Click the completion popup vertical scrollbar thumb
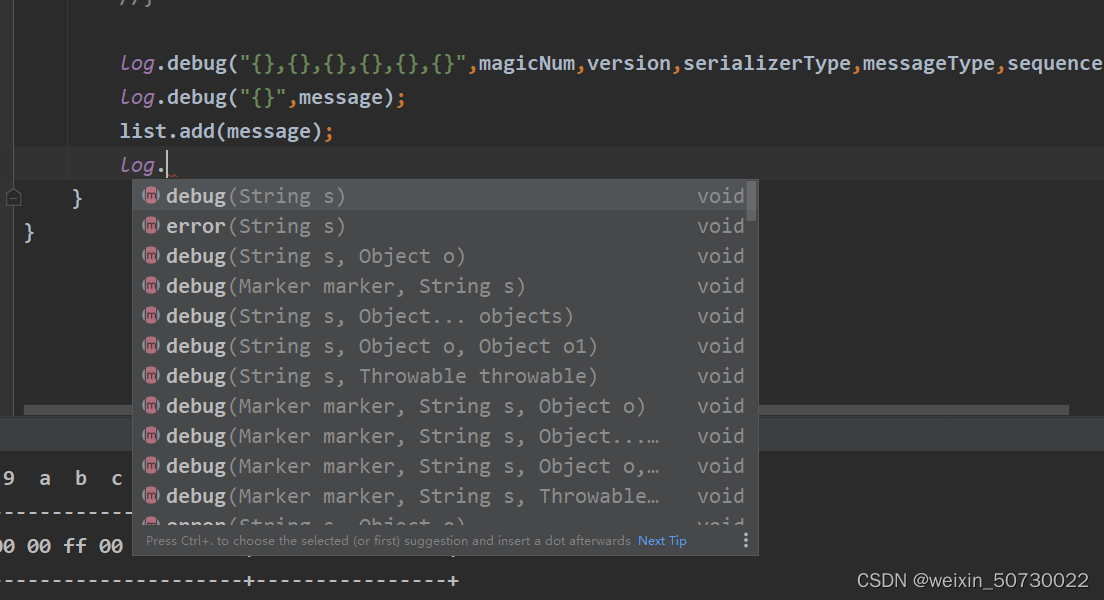 pos(752,201)
